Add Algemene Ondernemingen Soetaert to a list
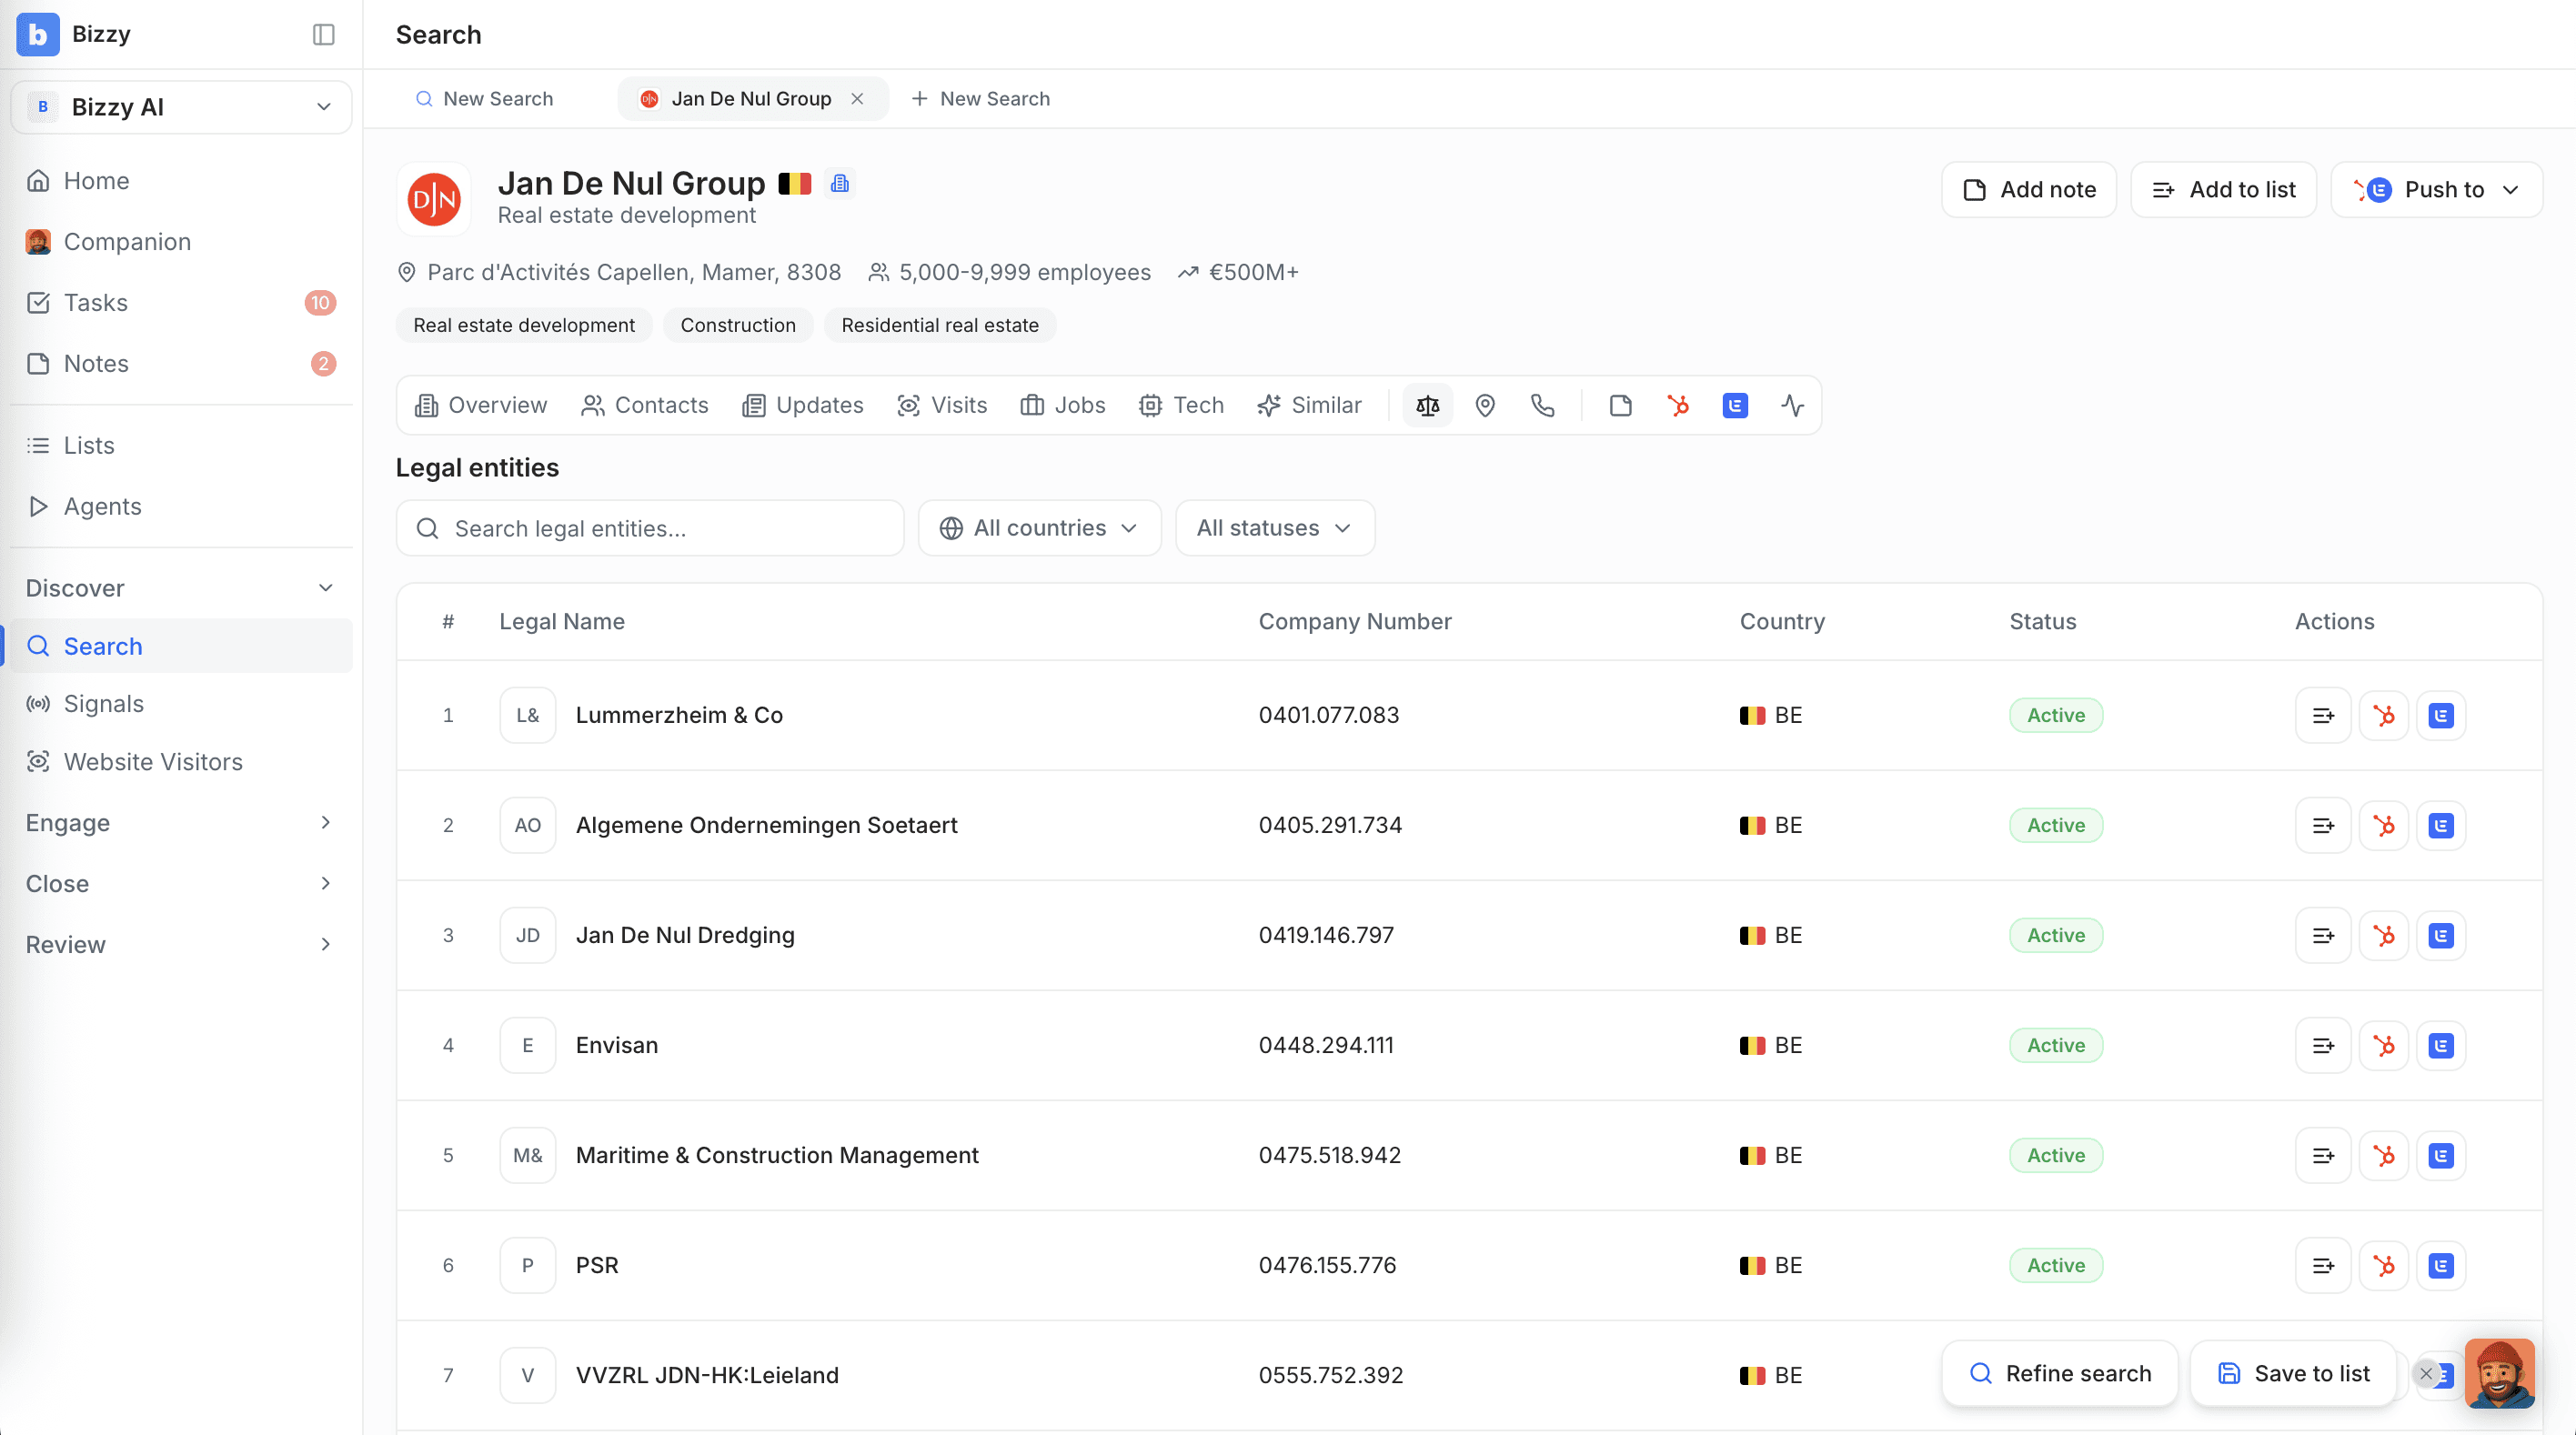Image resolution: width=2576 pixels, height=1435 pixels. tap(2323, 825)
